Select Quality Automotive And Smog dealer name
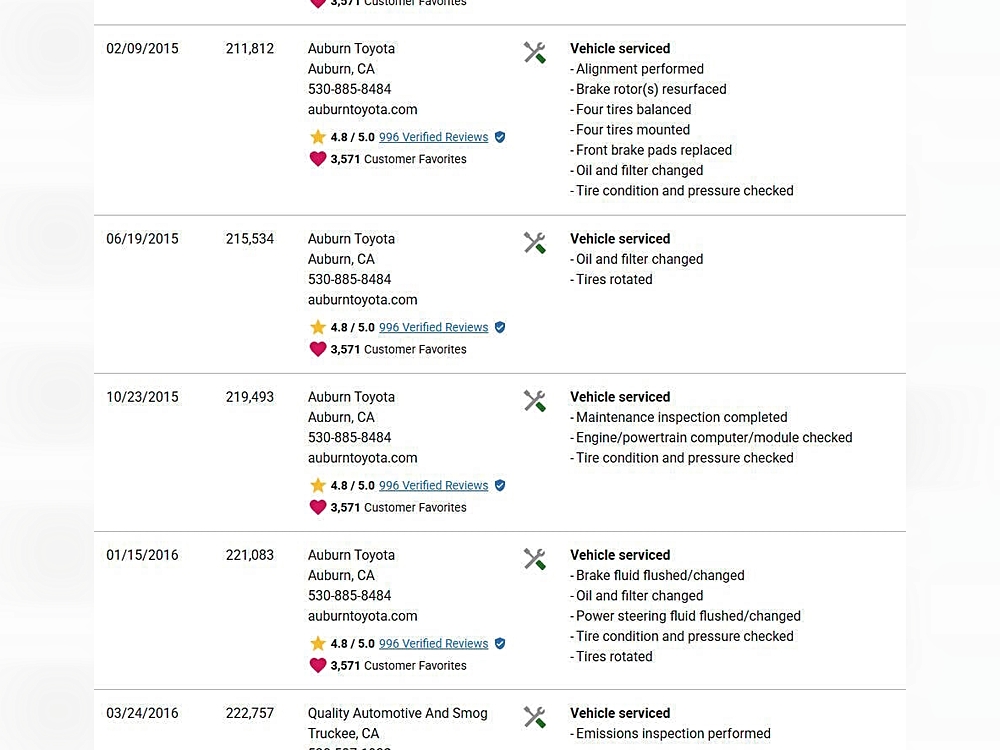Image resolution: width=1000 pixels, height=750 pixels. pyautogui.click(x=397, y=713)
